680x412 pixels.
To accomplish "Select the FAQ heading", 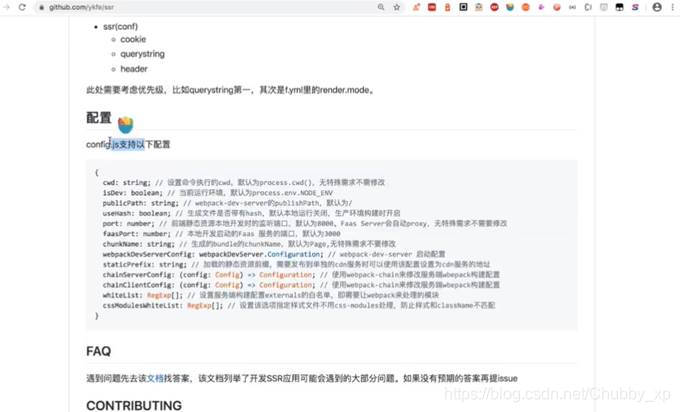I will tap(98, 351).
